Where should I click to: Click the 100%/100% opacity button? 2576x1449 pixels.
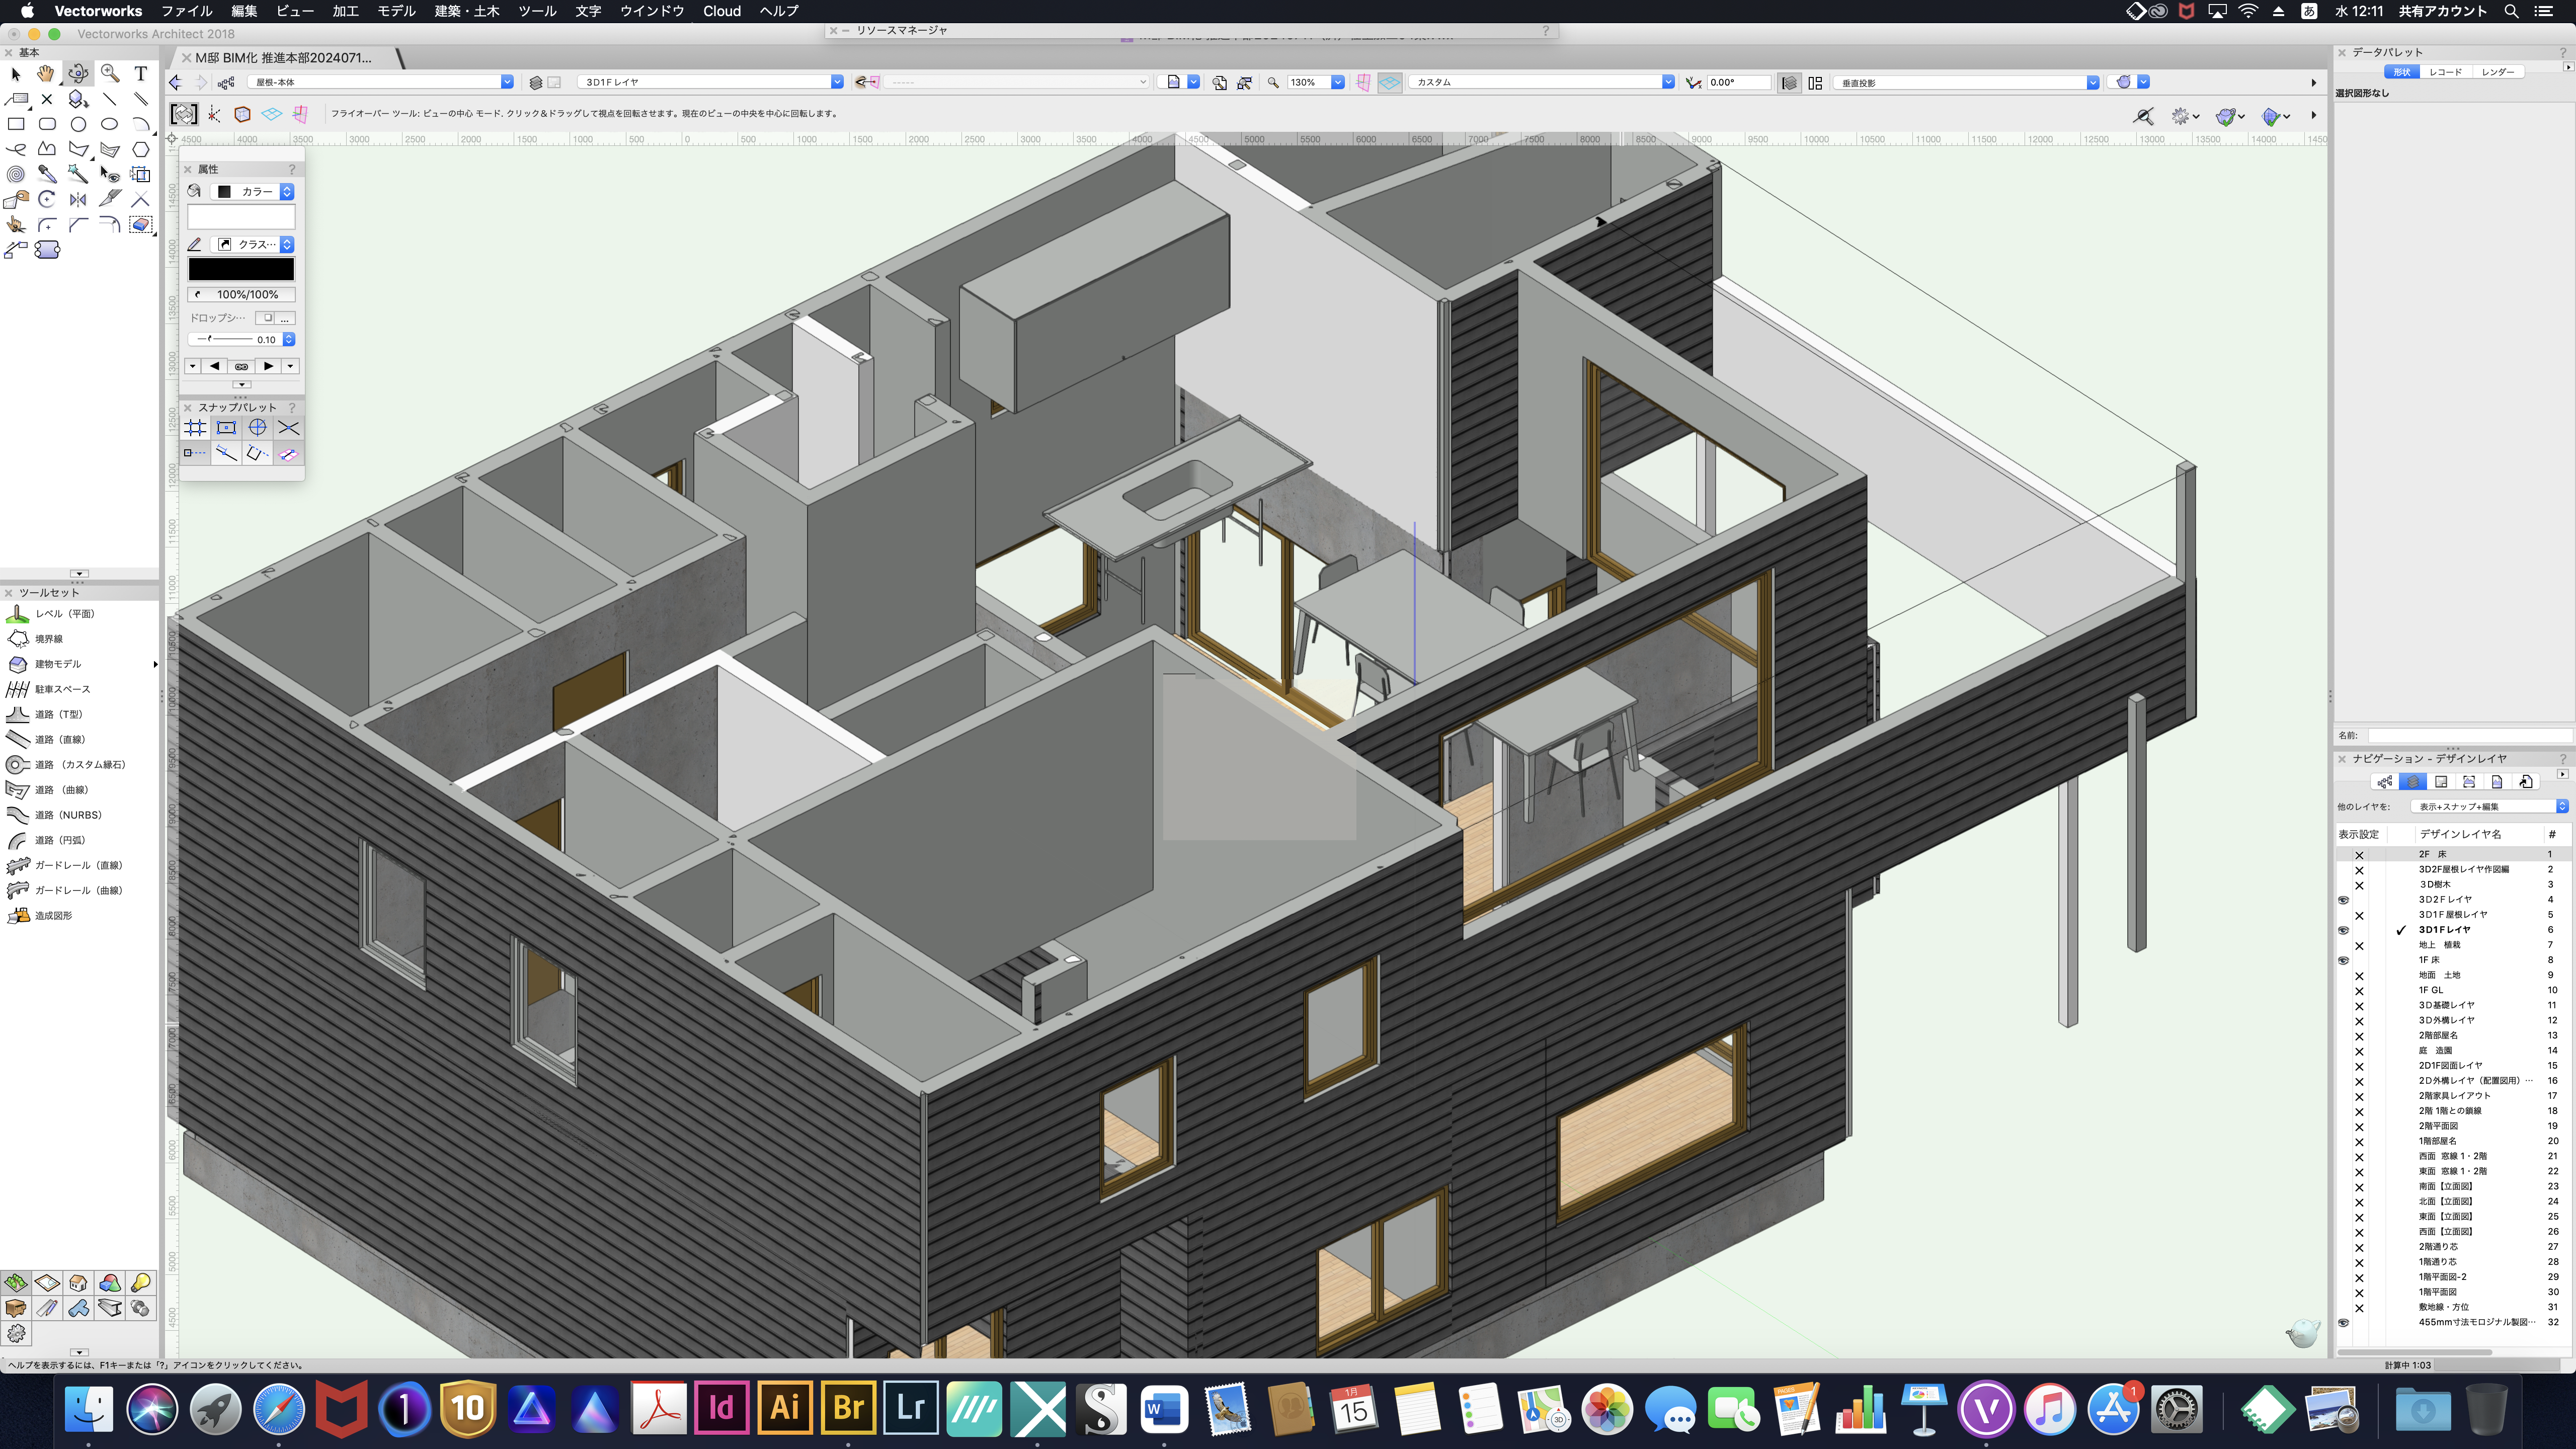tap(241, 294)
